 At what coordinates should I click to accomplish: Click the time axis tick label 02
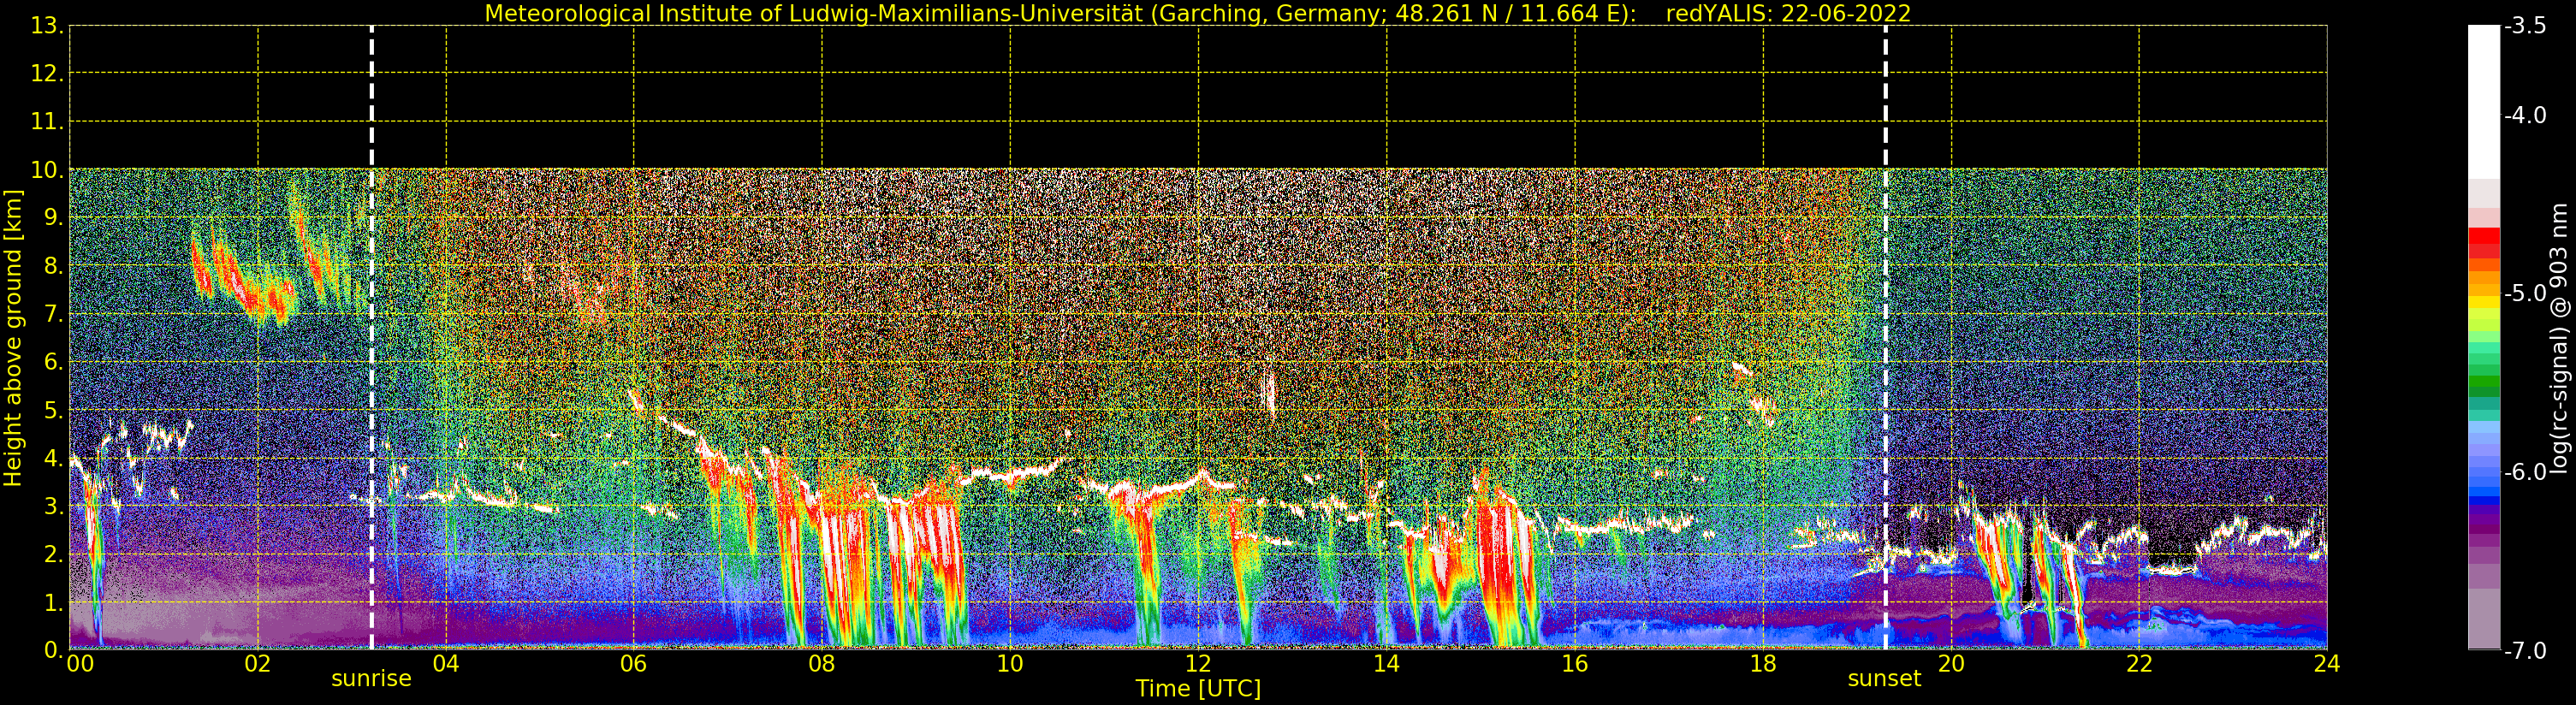tap(258, 663)
